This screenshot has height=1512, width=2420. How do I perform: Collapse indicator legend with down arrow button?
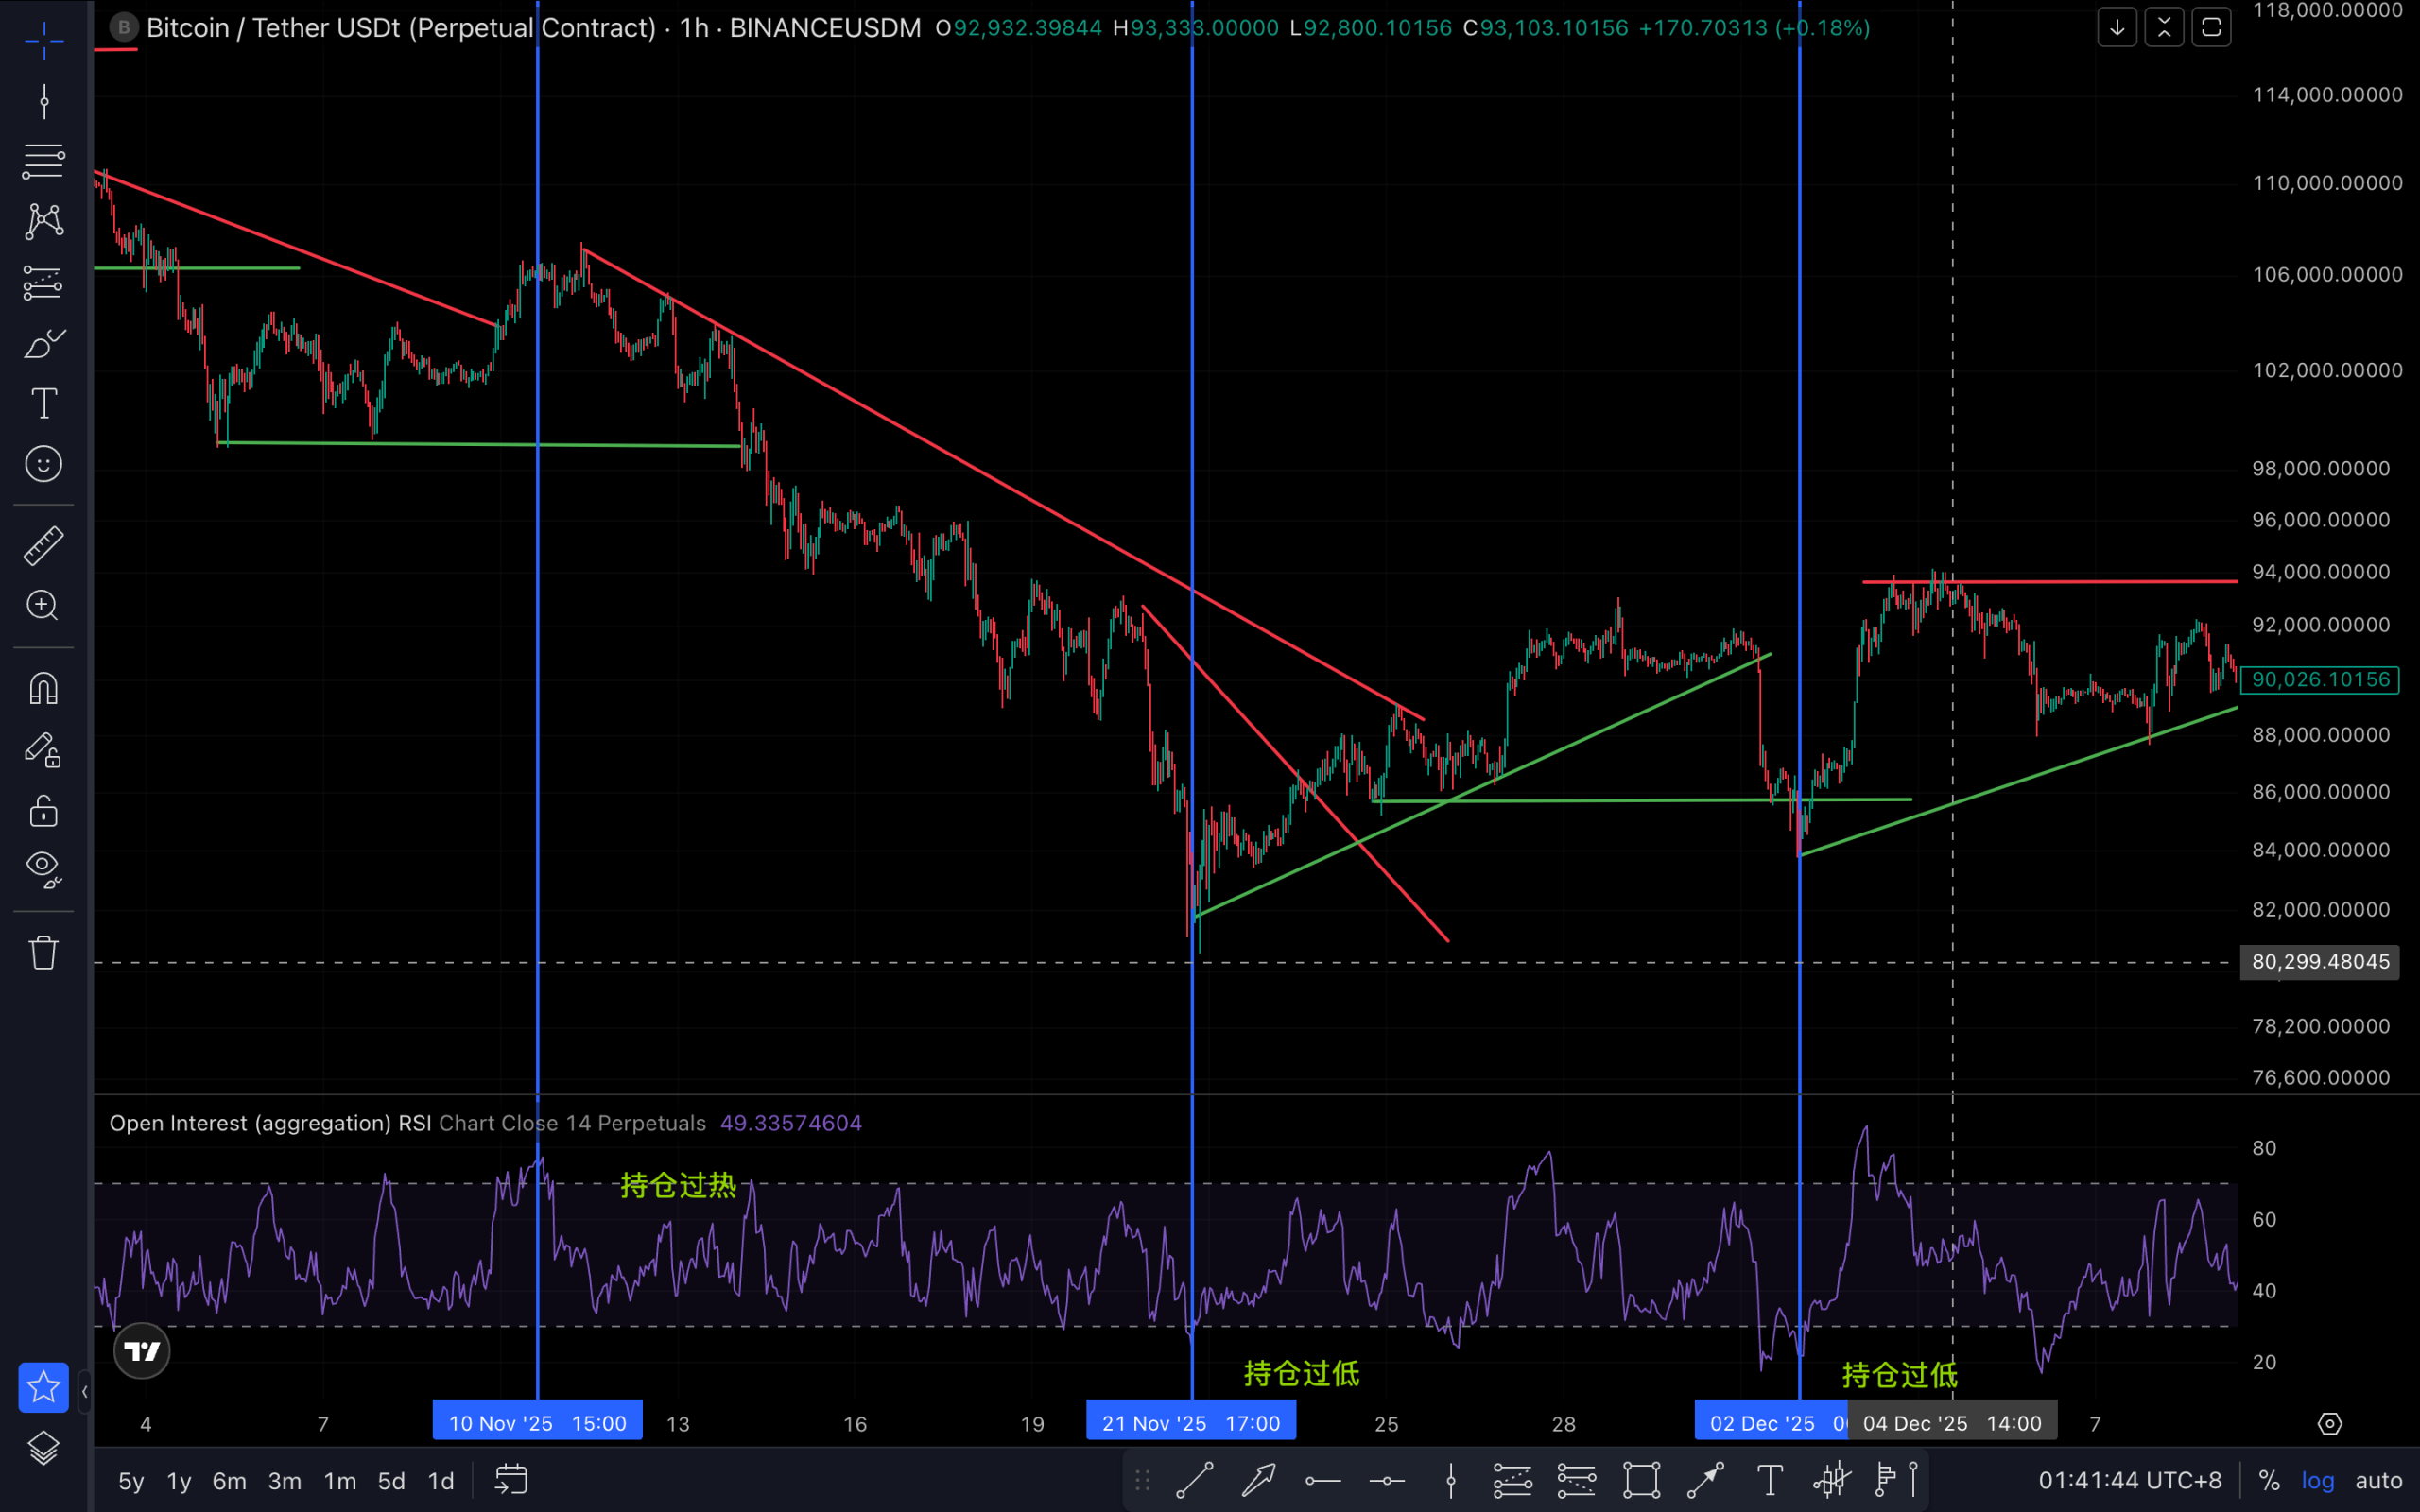(2117, 28)
